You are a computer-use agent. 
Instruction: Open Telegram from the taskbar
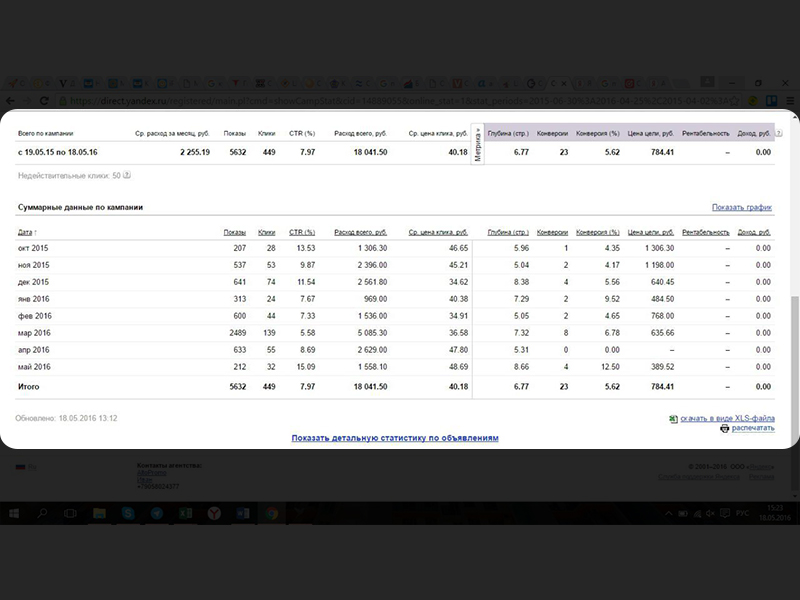pyautogui.click(x=157, y=513)
